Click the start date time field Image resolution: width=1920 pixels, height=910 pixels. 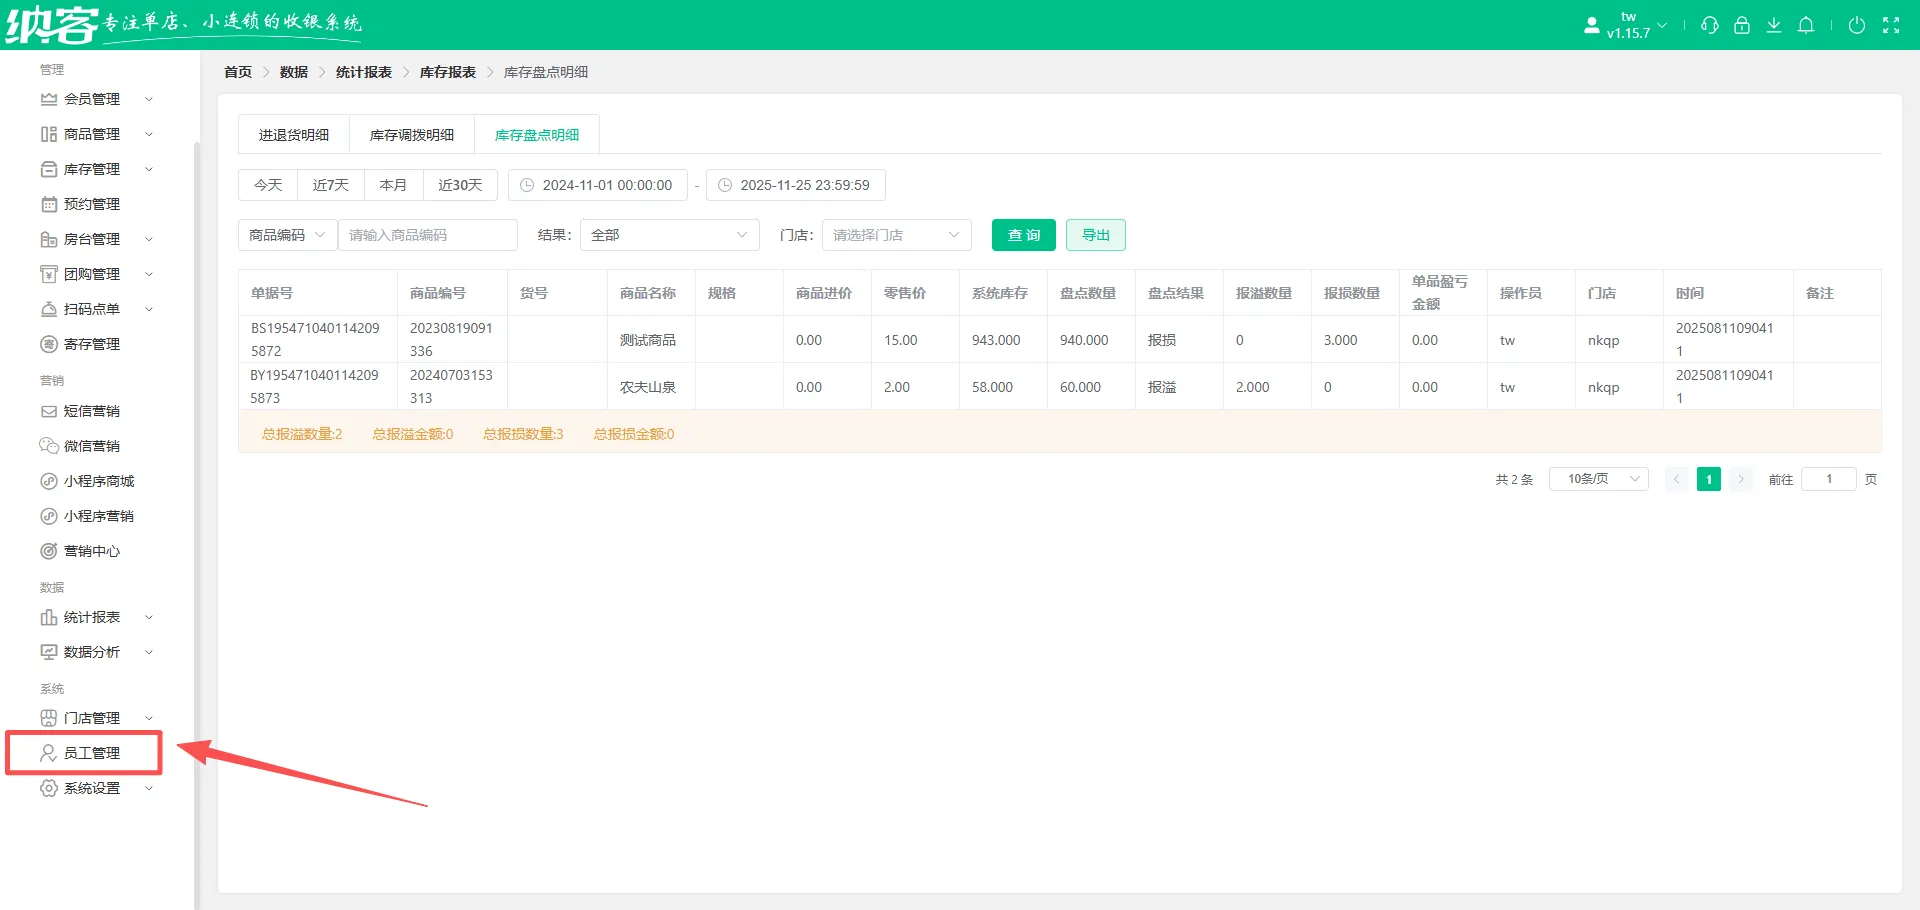tap(598, 185)
